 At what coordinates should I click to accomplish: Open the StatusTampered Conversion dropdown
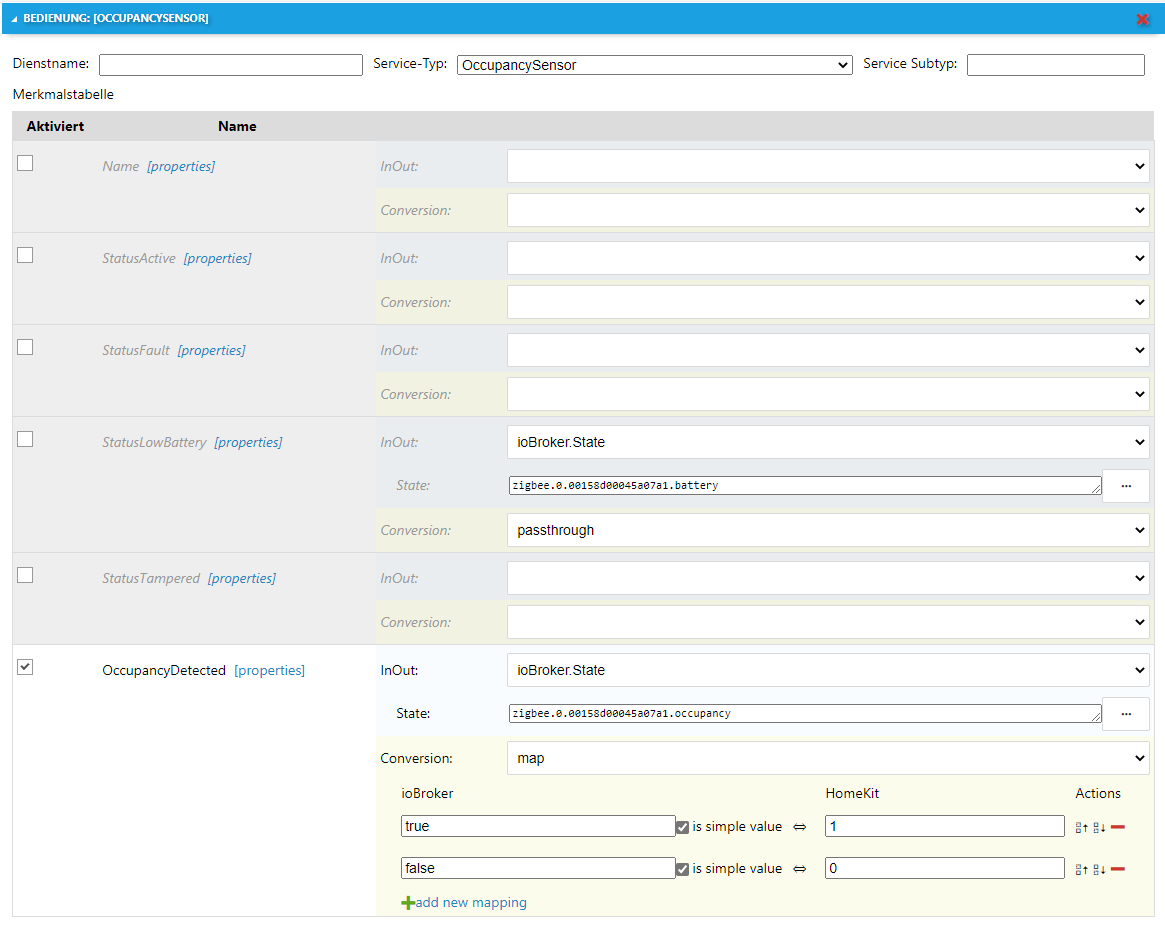pyautogui.click(x=828, y=623)
